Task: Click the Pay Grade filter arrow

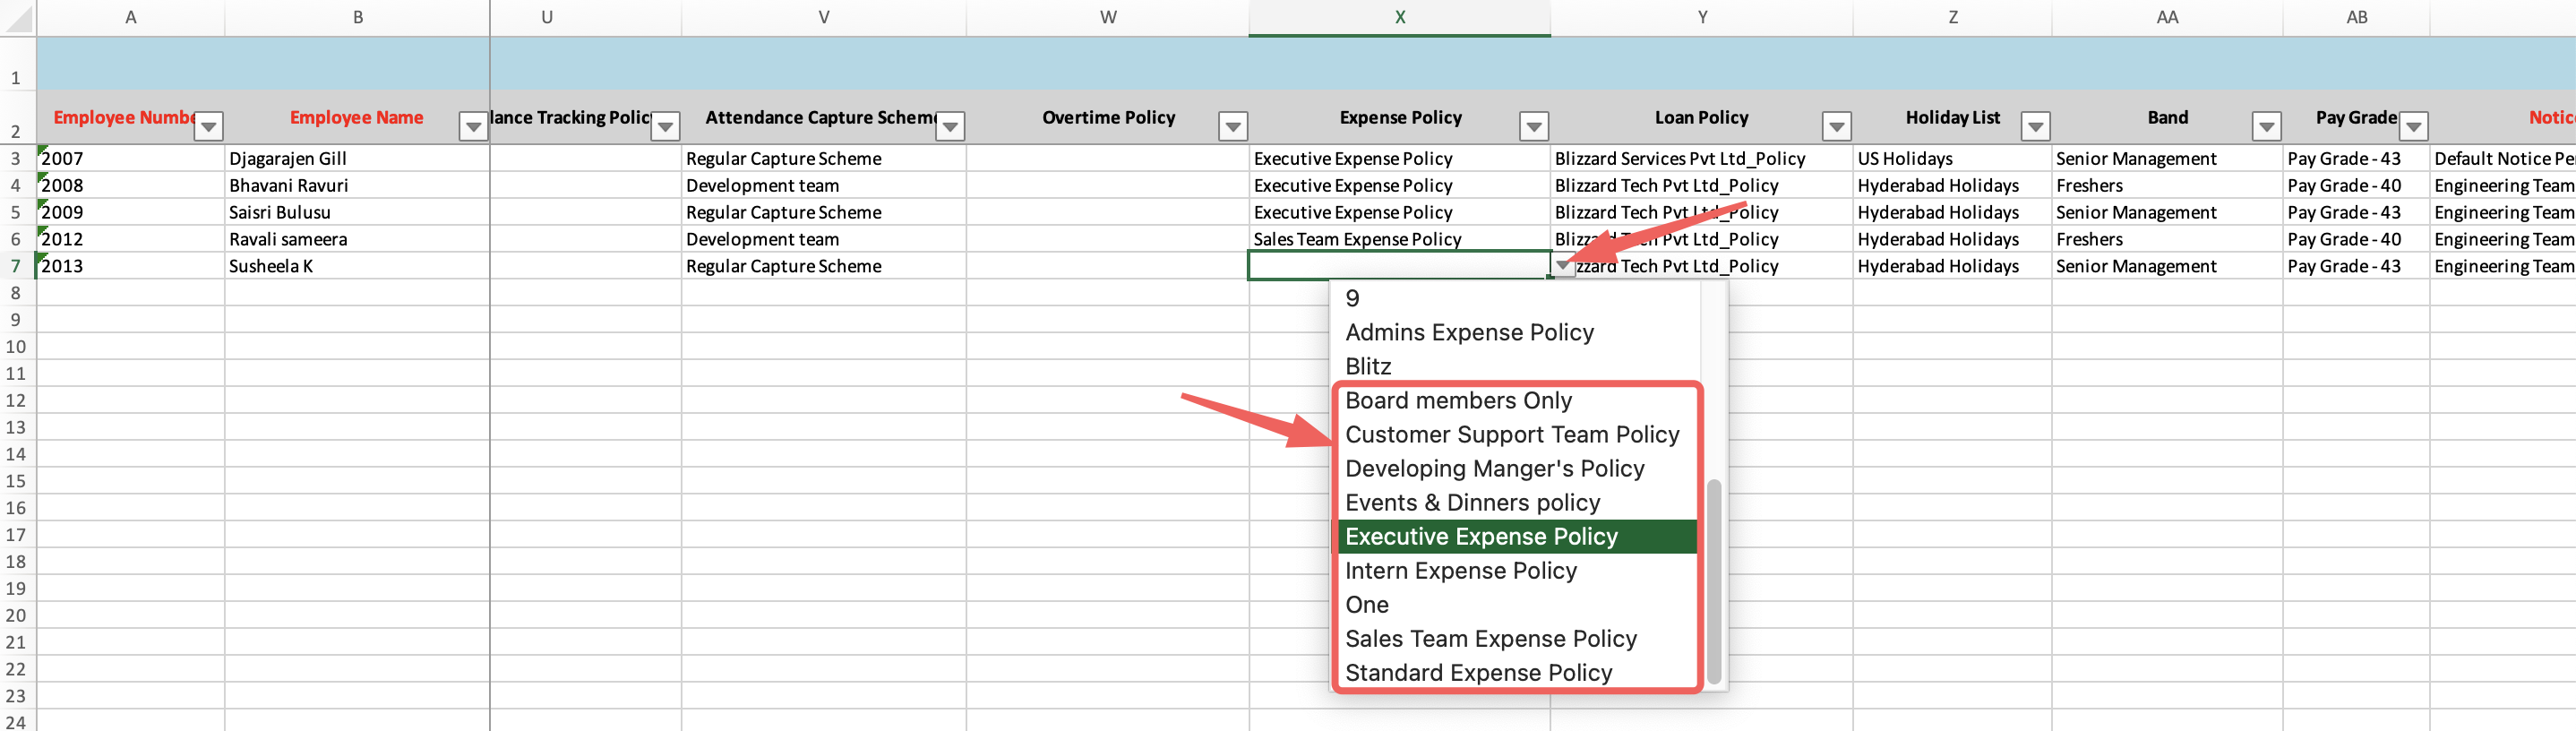Action: pos(2413,126)
